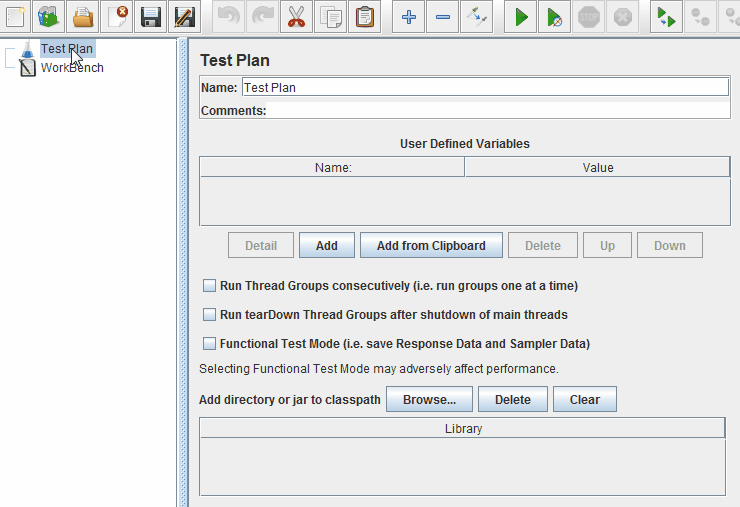Click the Name input field
The width and height of the screenshot is (740, 507).
(486, 87)
